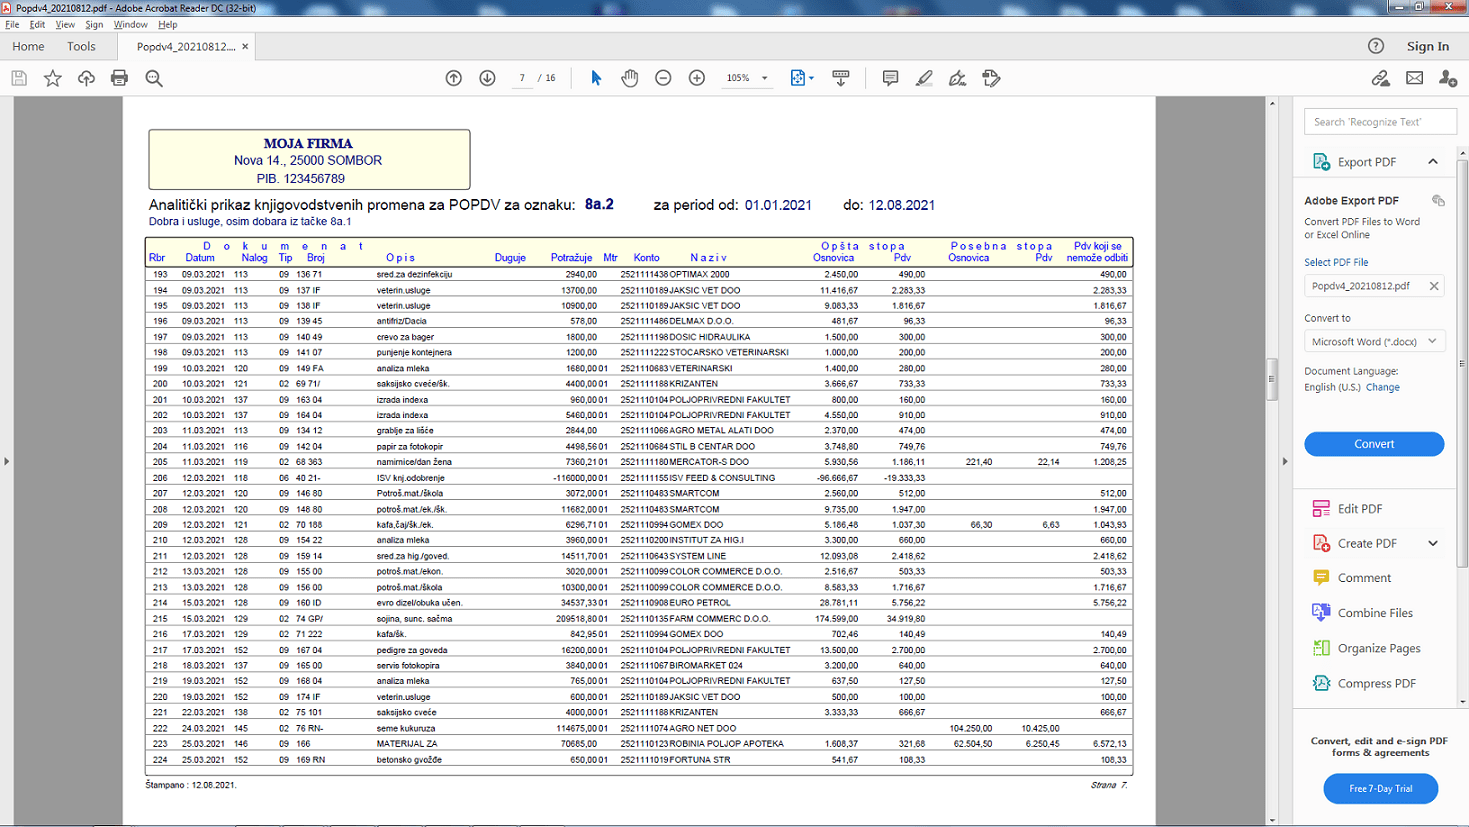The height and width of the screenshot is (827, 1469).
Task: Click the OPTIMAX 2000 entry in the first row
Action: [x=699, y=274]
